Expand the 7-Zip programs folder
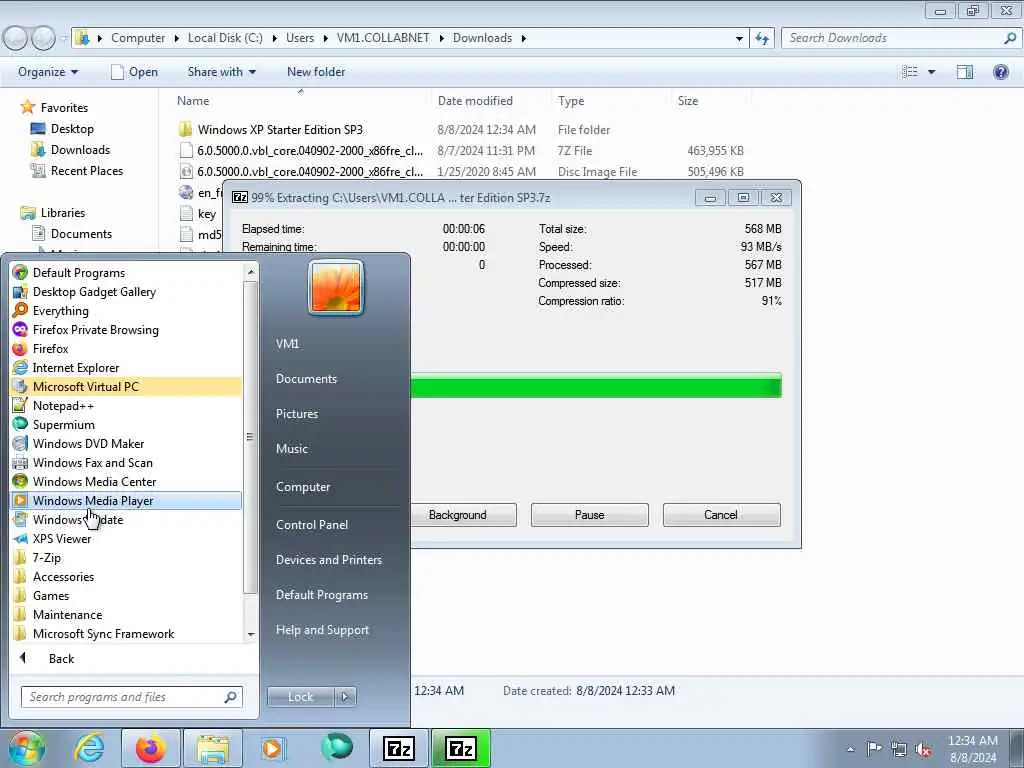 pyautogui.click(x=46, y=558)
